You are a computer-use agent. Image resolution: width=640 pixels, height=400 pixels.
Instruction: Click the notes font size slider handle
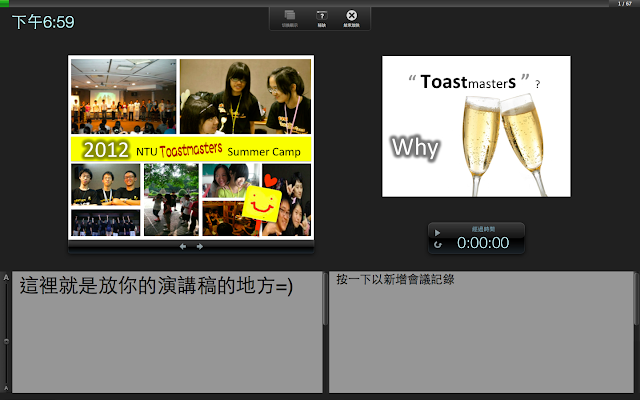[6, 341]
